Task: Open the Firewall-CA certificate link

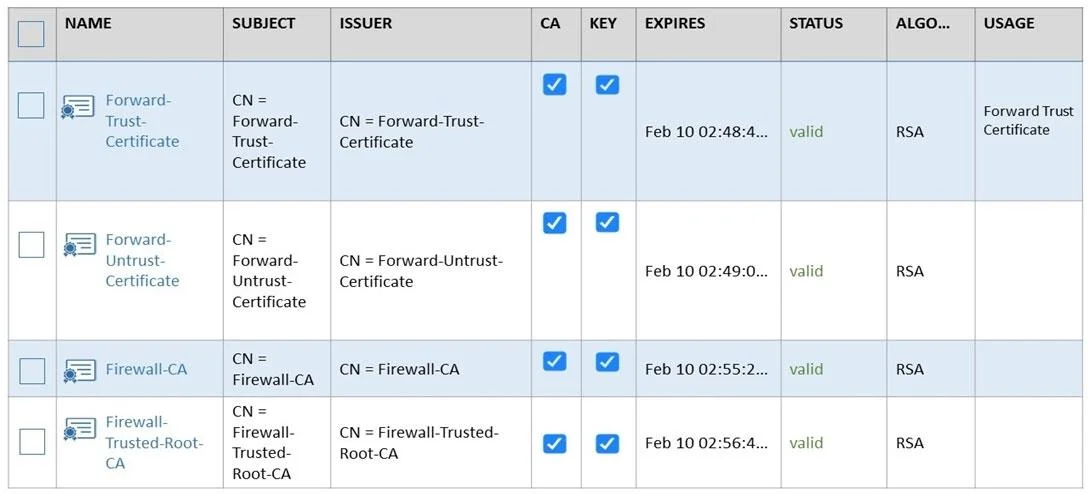Action: point(146,369)
